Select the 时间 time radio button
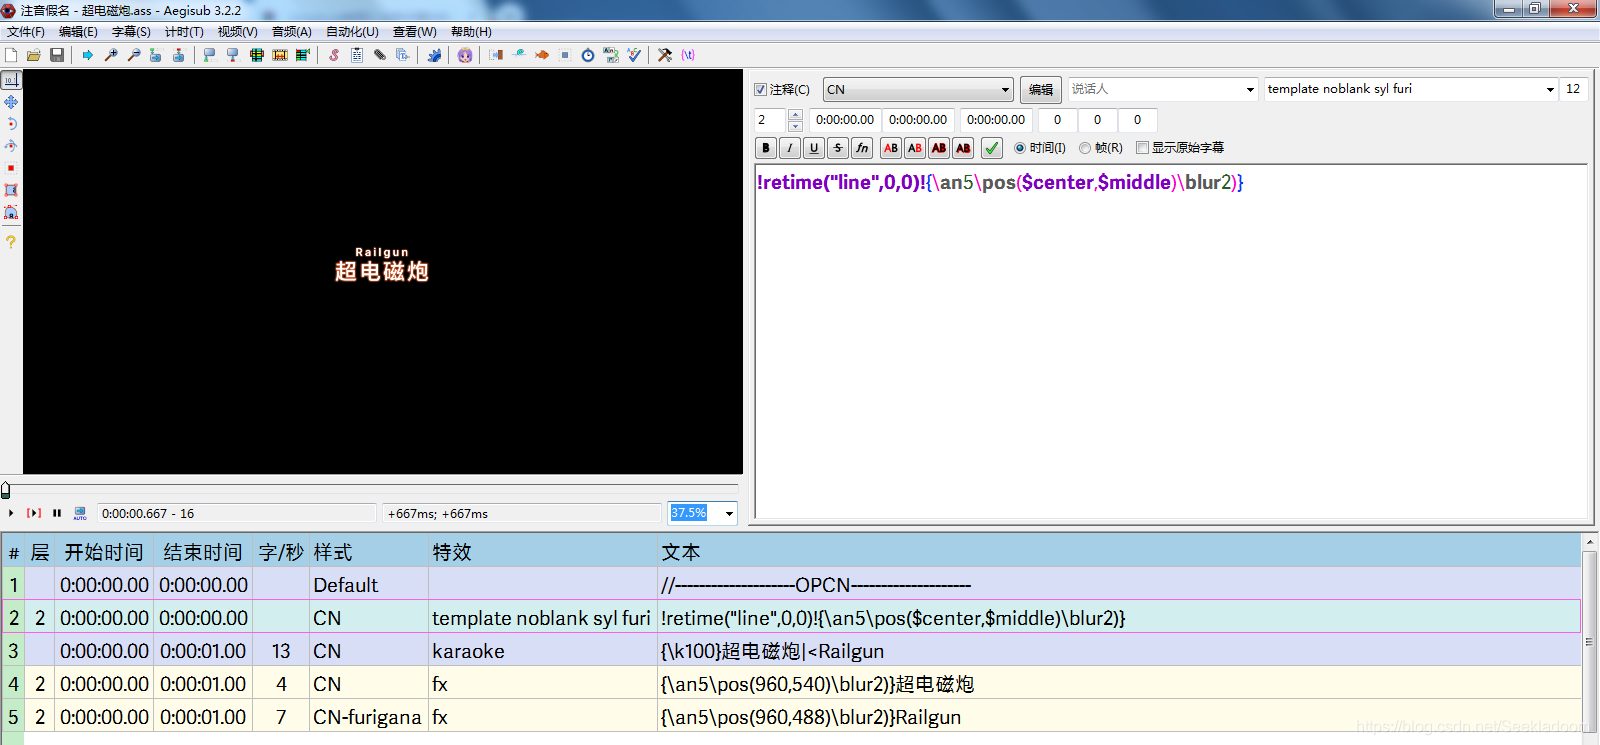Screen dimensions: 1600x745 [x=1020, y=148]
